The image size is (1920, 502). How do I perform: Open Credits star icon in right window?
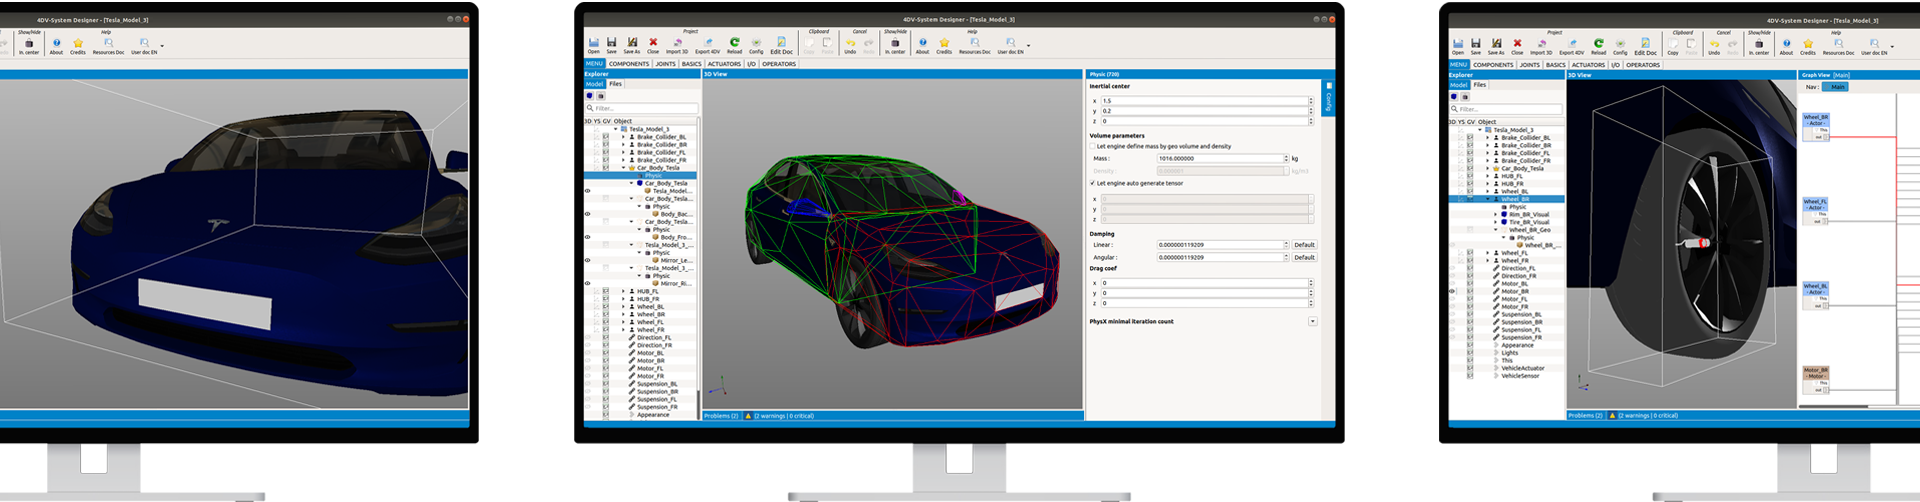tap(1808, 44)
